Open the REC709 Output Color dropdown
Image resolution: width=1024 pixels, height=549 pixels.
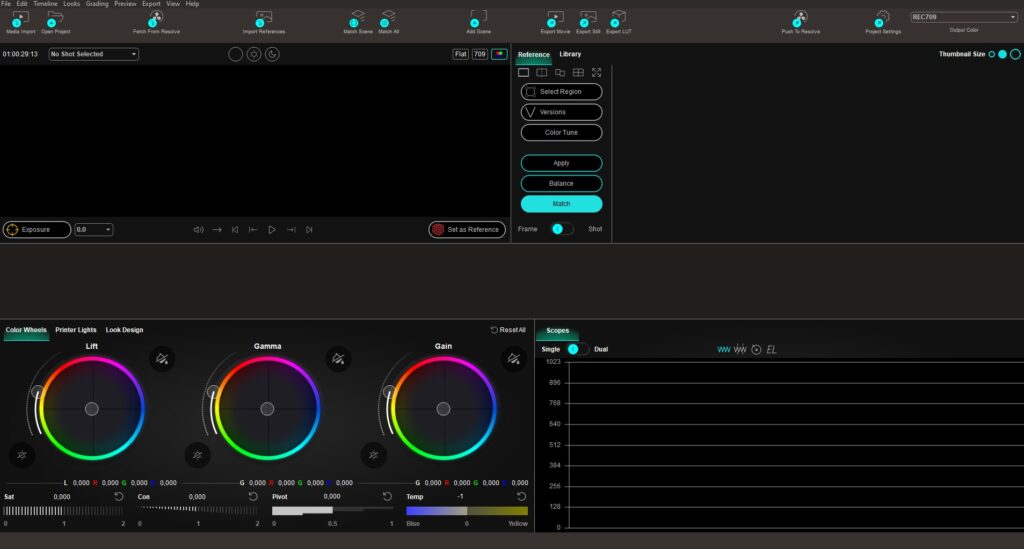(964, 17)
